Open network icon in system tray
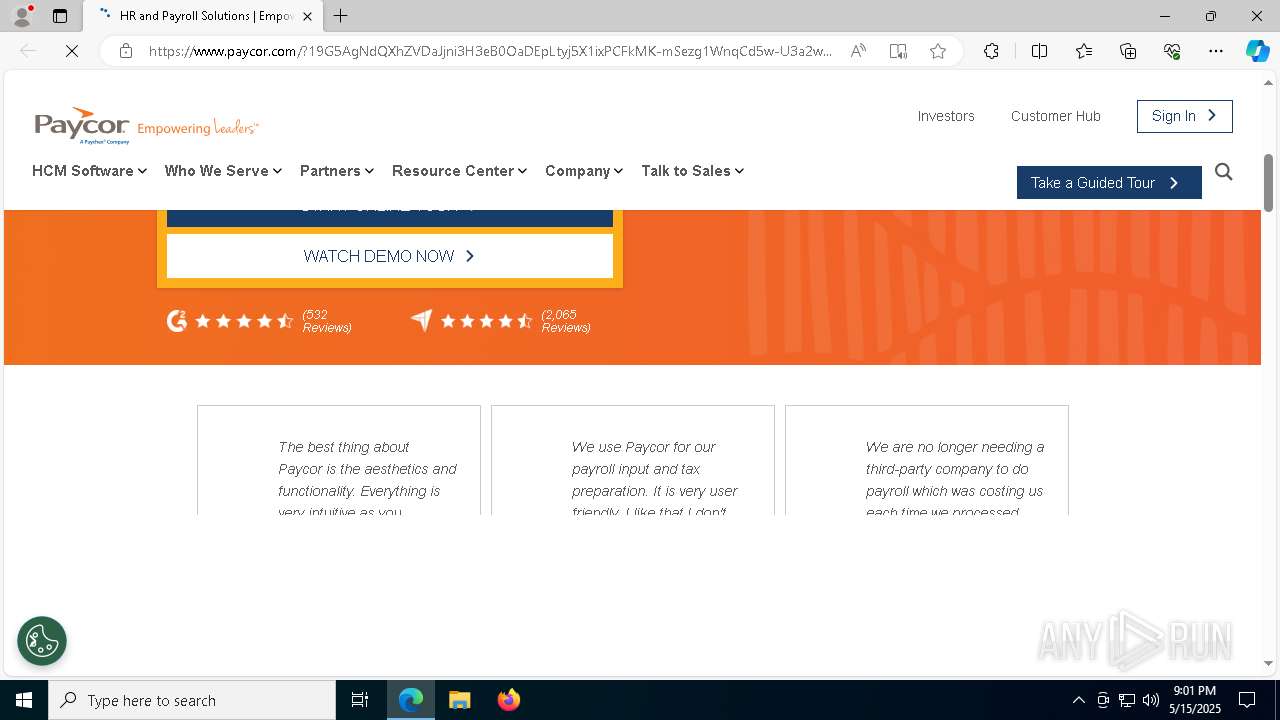 1127,700
